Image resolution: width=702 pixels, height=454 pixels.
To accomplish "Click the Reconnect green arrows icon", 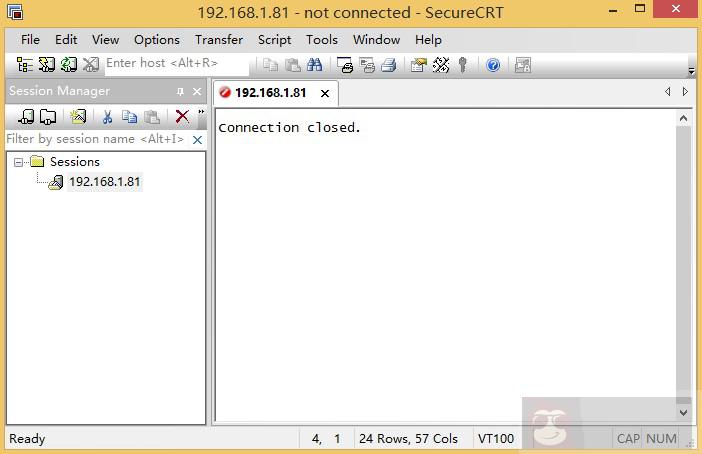I will pos(68,65).
